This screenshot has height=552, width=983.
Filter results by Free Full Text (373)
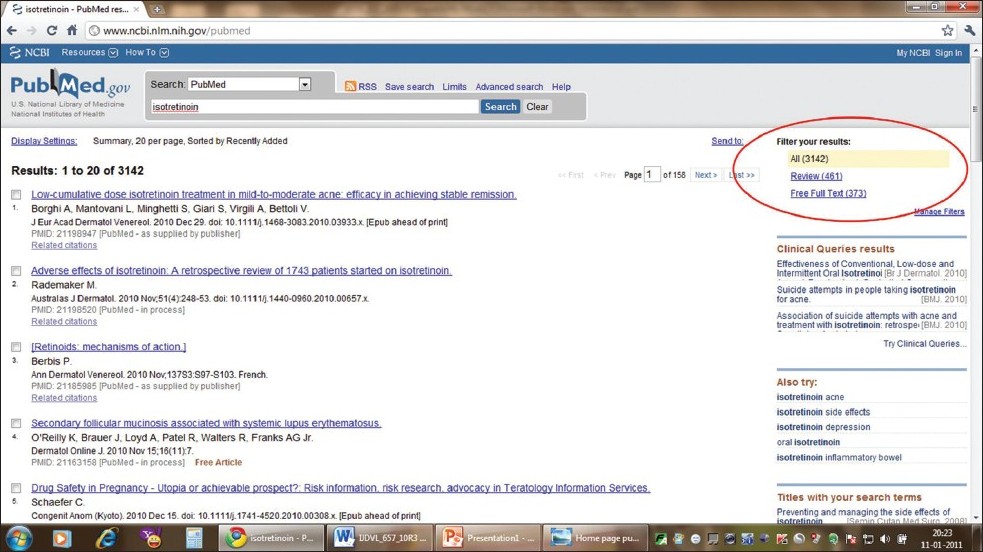point(828,193)
